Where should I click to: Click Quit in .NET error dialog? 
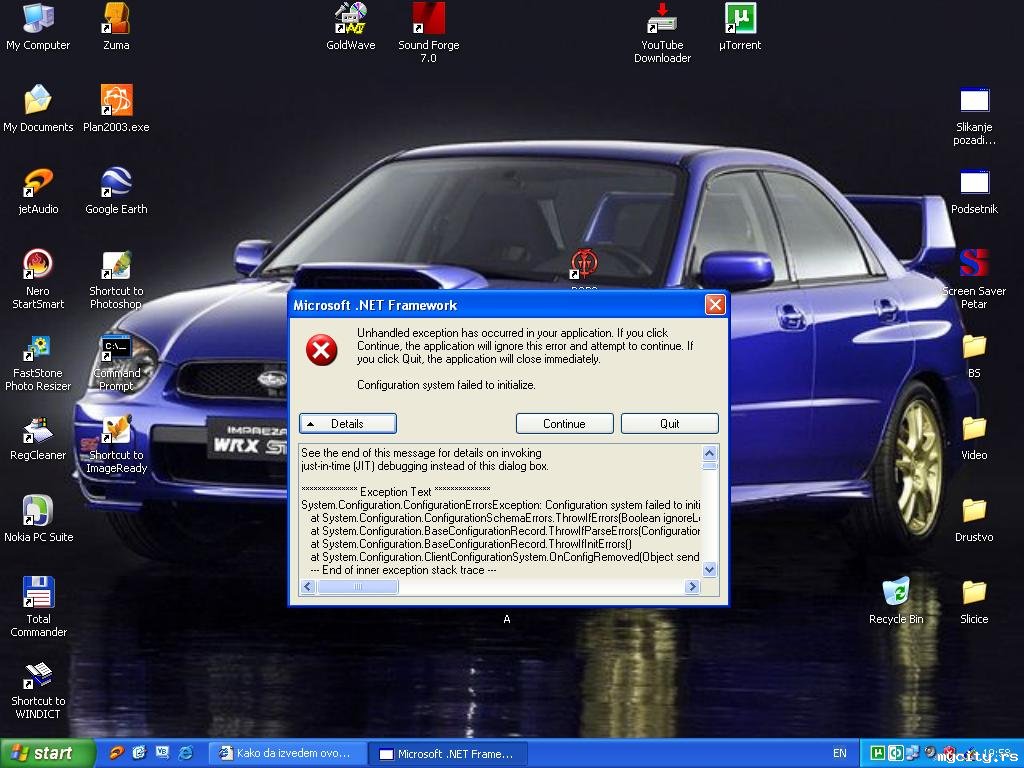(x=669, y=423)
